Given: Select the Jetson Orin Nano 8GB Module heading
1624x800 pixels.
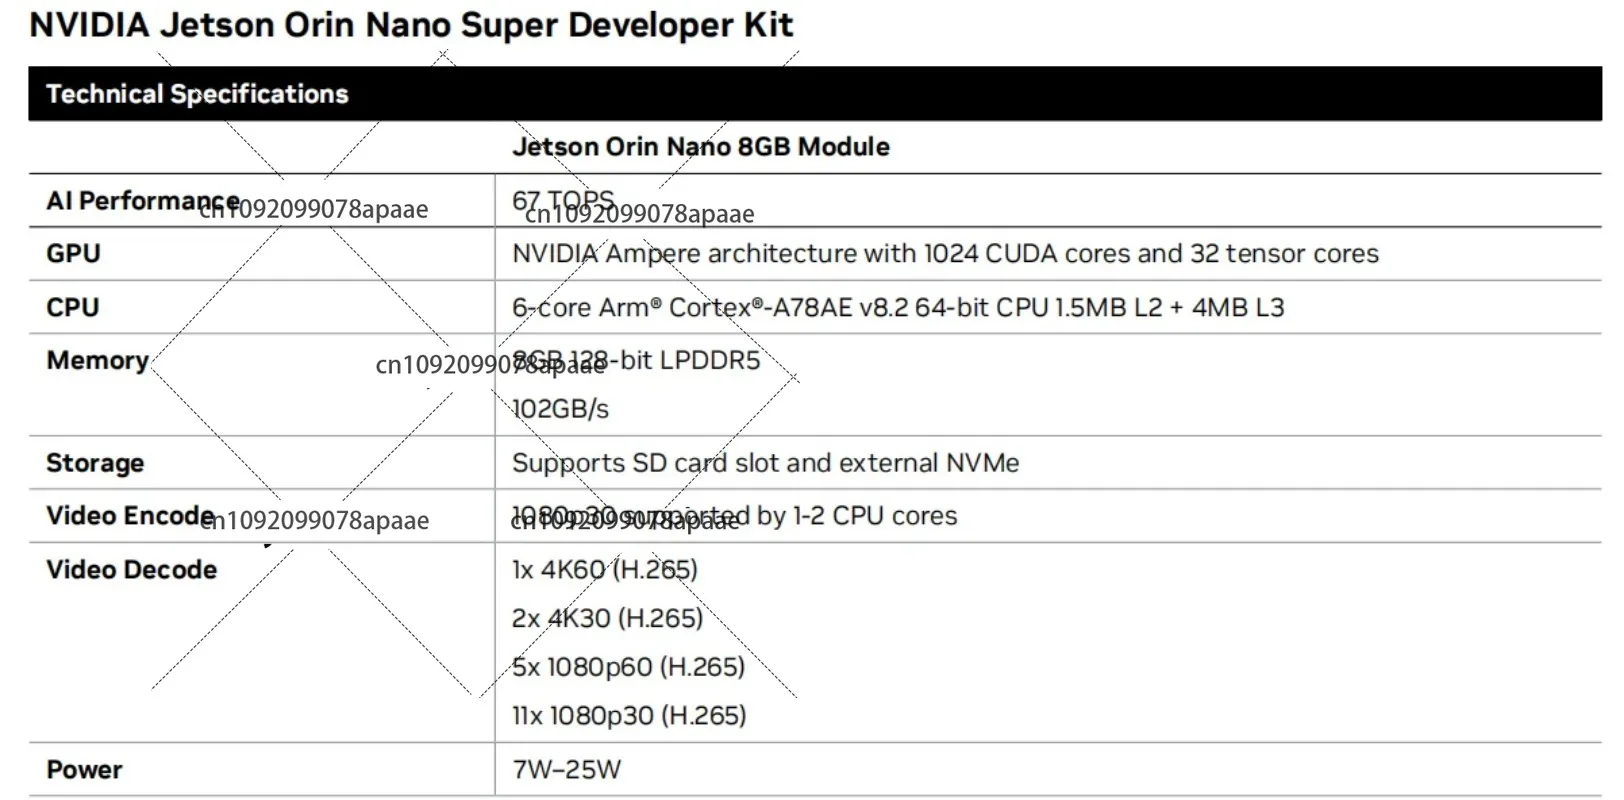Looking at the screenshot, I should pyautogui.click(x=700, y=147).
